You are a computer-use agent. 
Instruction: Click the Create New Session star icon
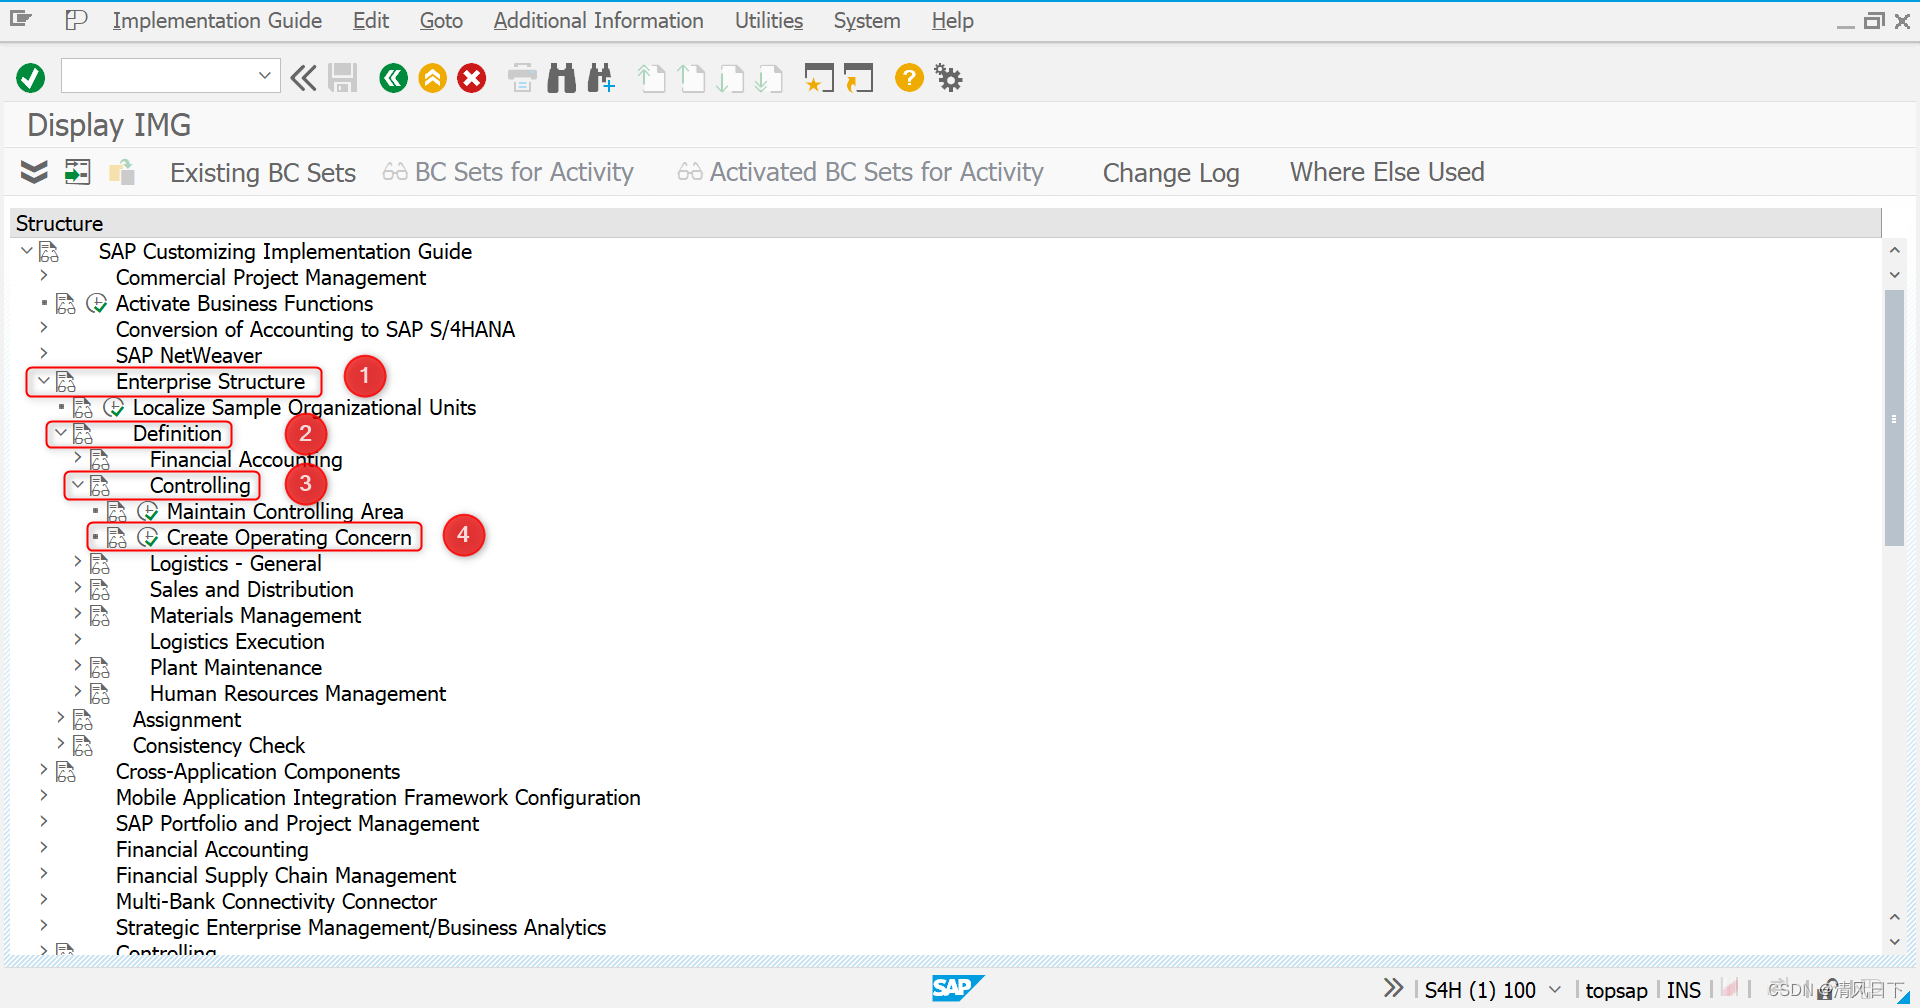(819, 77)
